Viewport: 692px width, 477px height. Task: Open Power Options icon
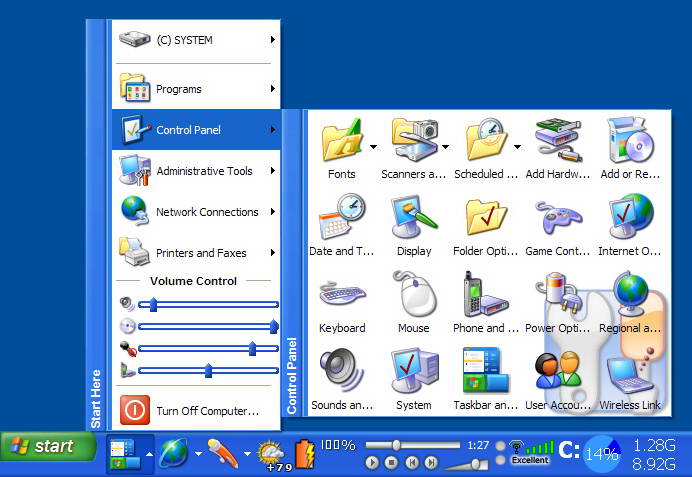click(557, 292)
